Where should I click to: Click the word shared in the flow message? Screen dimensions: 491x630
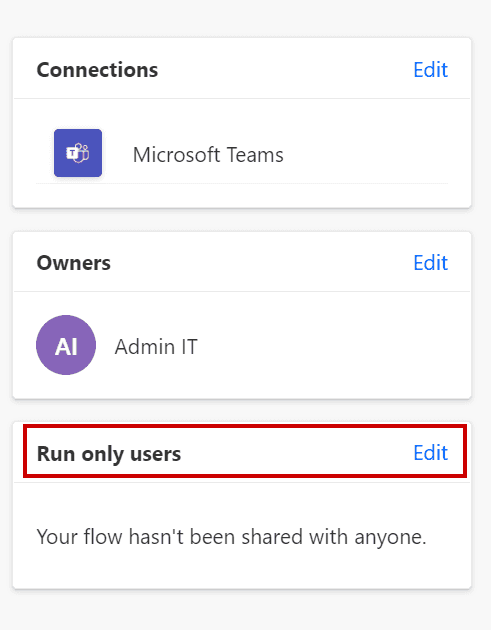(272, 537)
